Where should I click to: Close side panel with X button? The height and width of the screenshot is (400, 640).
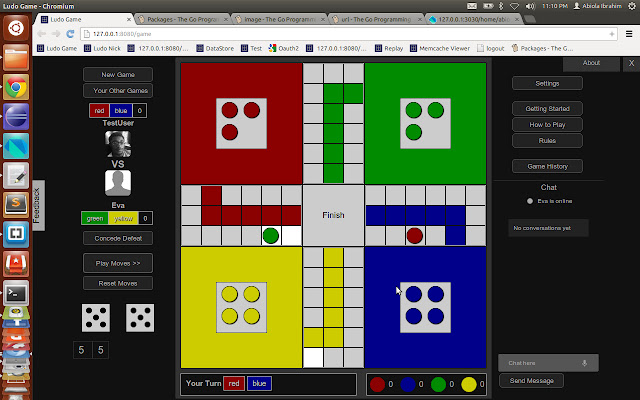(x=631, y=63)
